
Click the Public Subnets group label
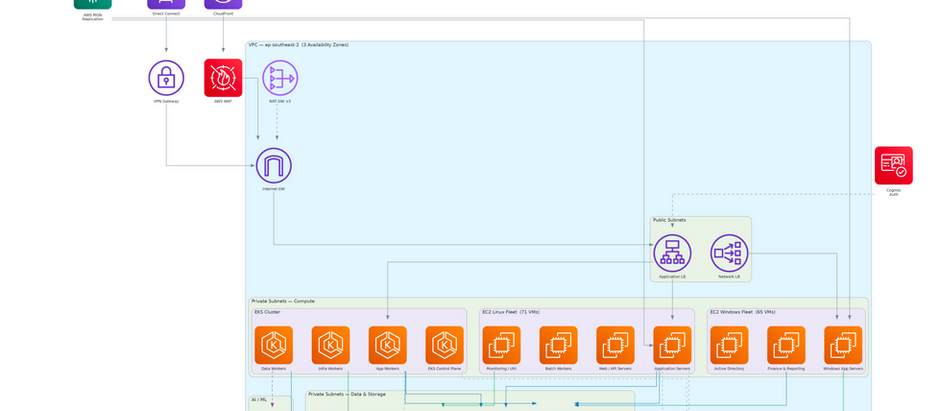coord(670,220)
